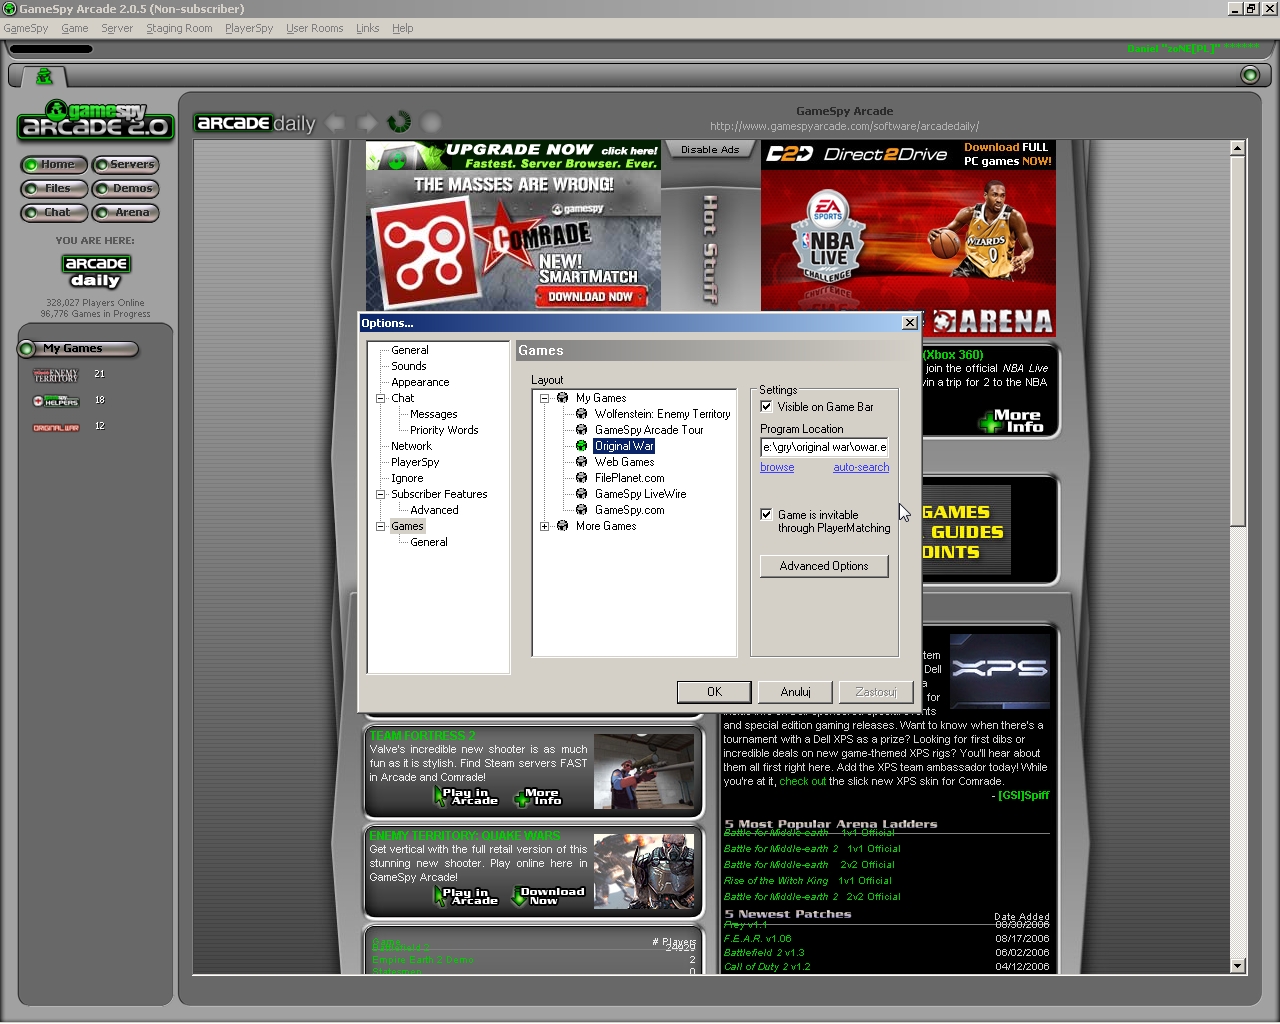The height and width of the screenshot is (1024, 1280).
Task: Toggle Visible on Game Bar checkbox
Action: pyautogui.click(x=766, y=407)
